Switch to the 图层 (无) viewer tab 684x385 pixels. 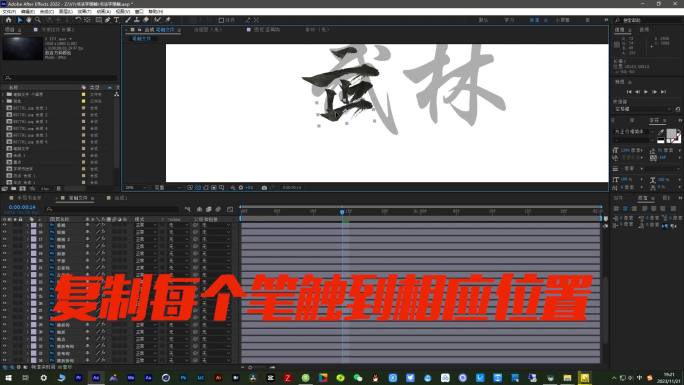point(208,30)
